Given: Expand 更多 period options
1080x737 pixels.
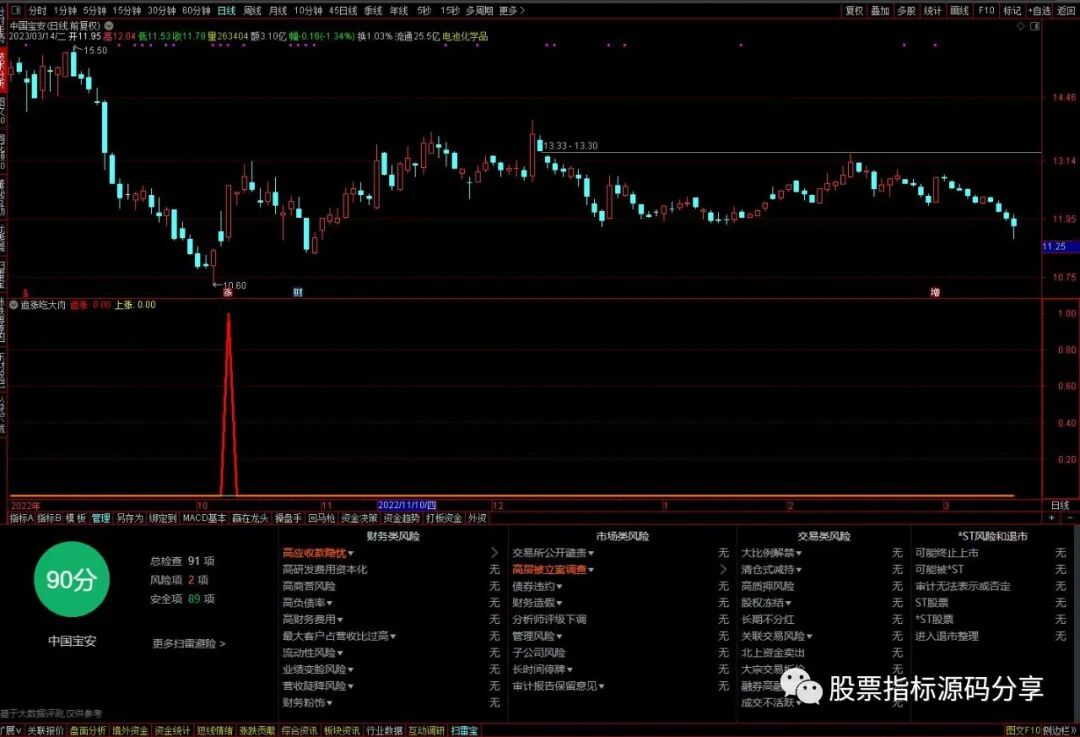Looking at the screenshot, I should pyautogui.click(x=512, y=10).
